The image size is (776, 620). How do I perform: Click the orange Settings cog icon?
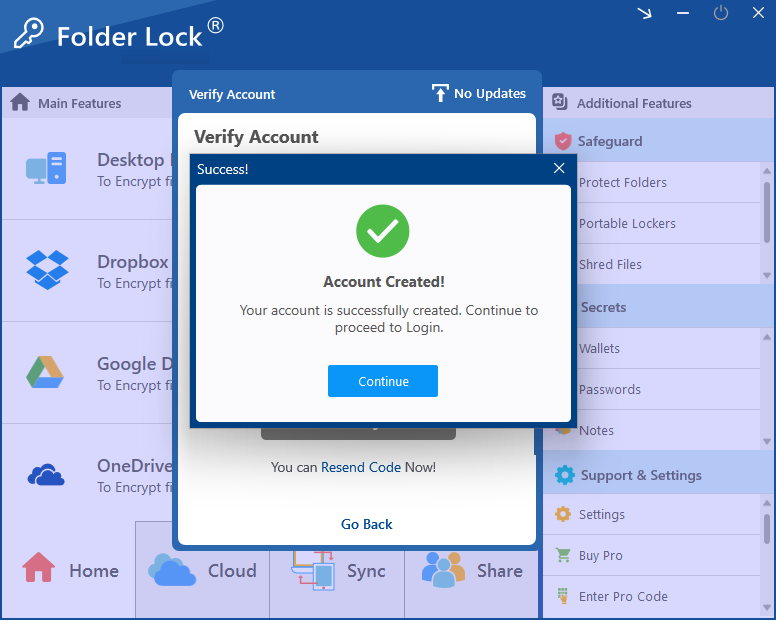[x=563, y=514]
